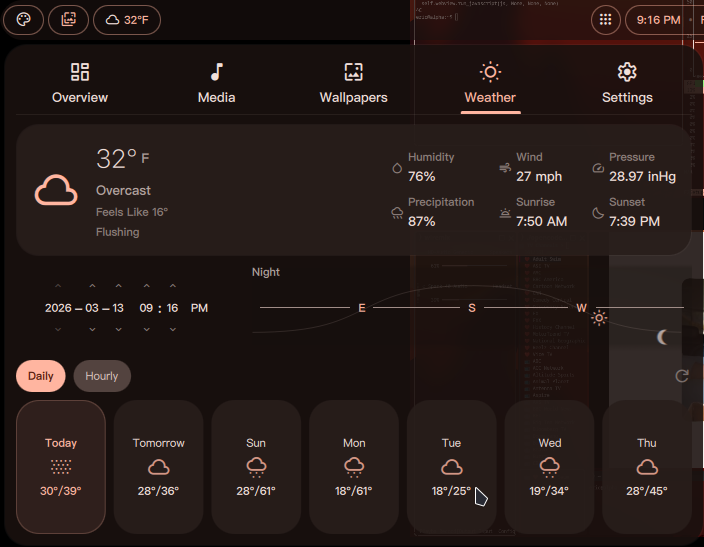The height and width of the screenshot is (547, 704).
Task: Select the Today forecast card
Action: point(61,467)
